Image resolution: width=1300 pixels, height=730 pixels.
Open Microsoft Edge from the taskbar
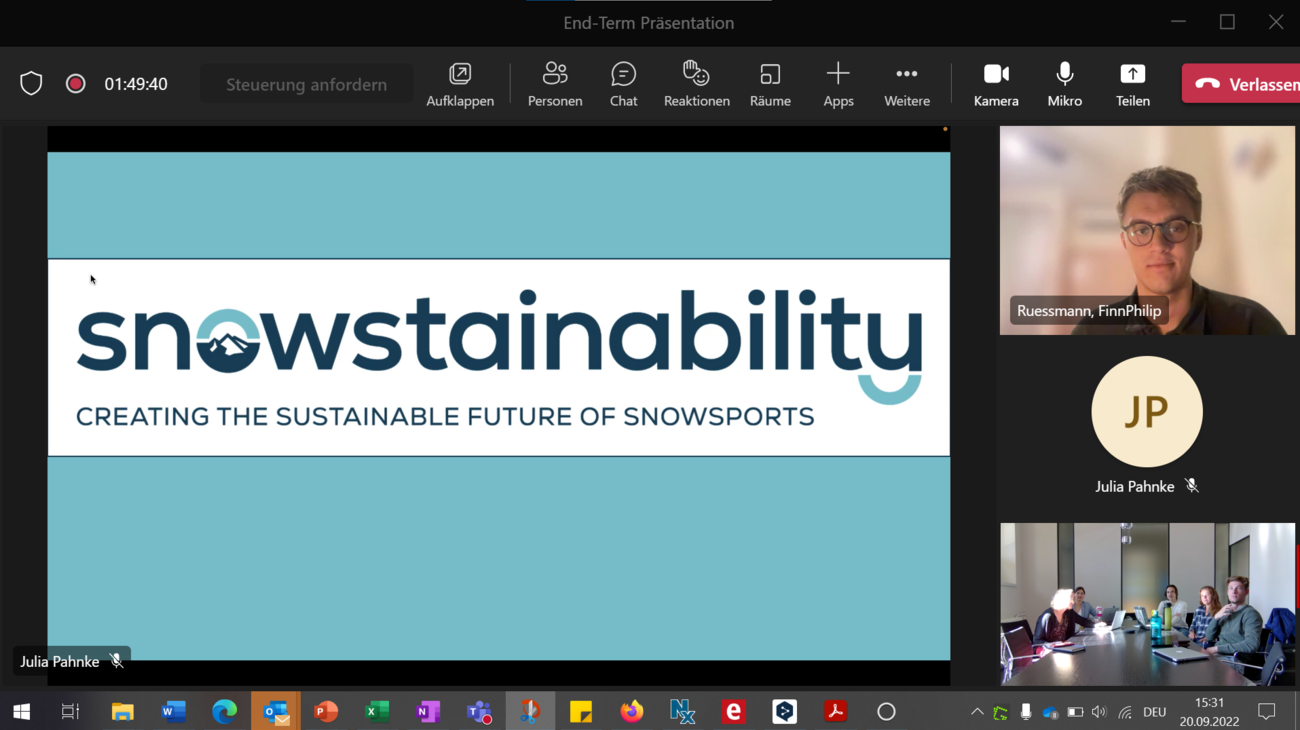coord(224,712)
